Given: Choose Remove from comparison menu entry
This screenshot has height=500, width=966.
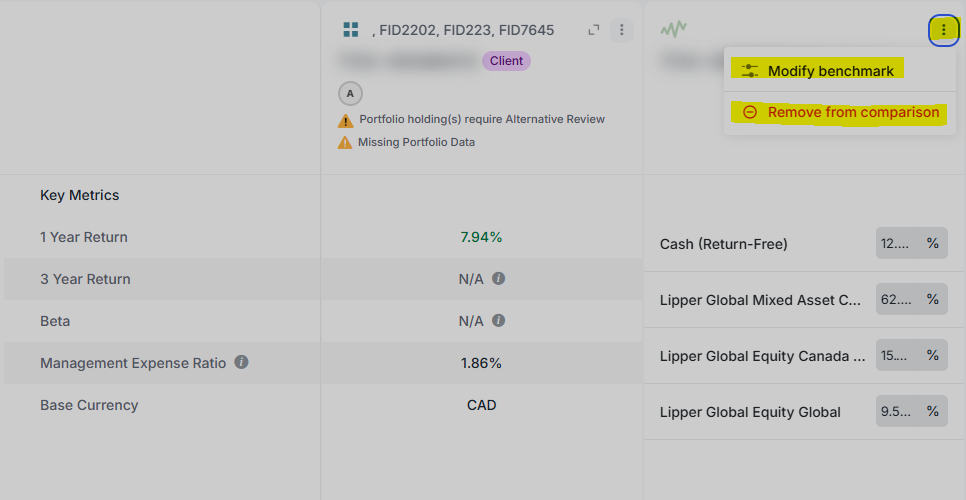Looking at the screenshot, I should (x=840, y=112).
